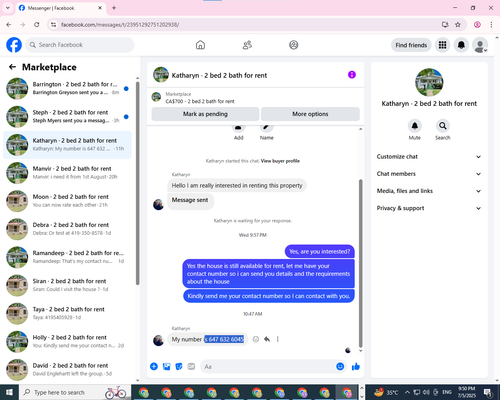The image size is (500, 400).
Task: Click Find friends button
Action: coord(411,45)
